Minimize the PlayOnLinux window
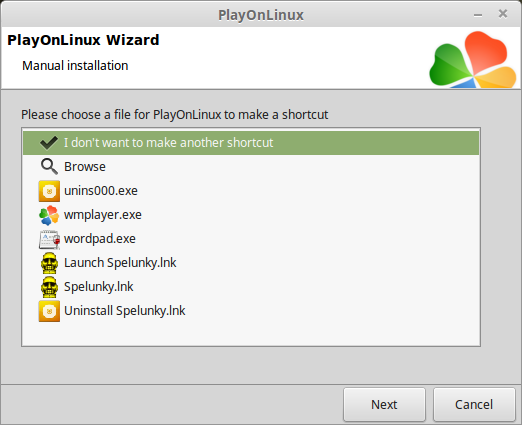 [x=478, y=15]
